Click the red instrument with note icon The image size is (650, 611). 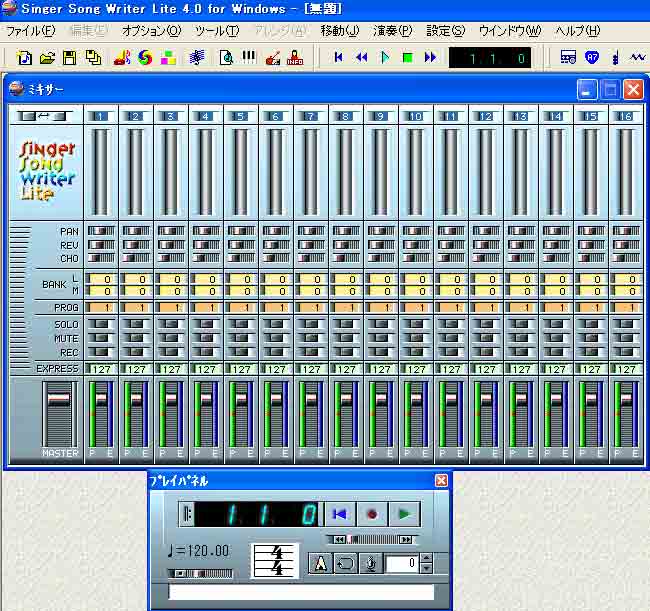[122, 58]
